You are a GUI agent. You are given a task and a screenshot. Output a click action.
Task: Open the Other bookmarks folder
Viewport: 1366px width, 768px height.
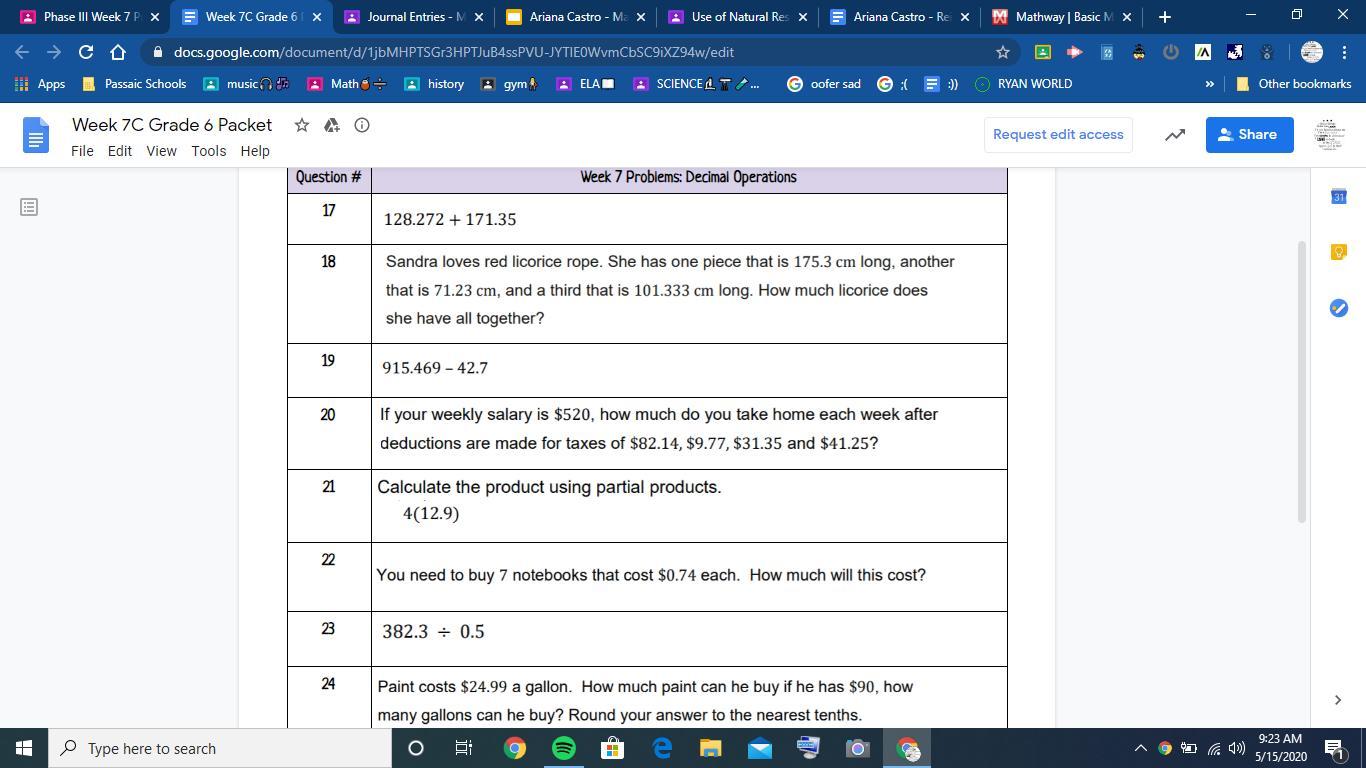[1294, 84]
